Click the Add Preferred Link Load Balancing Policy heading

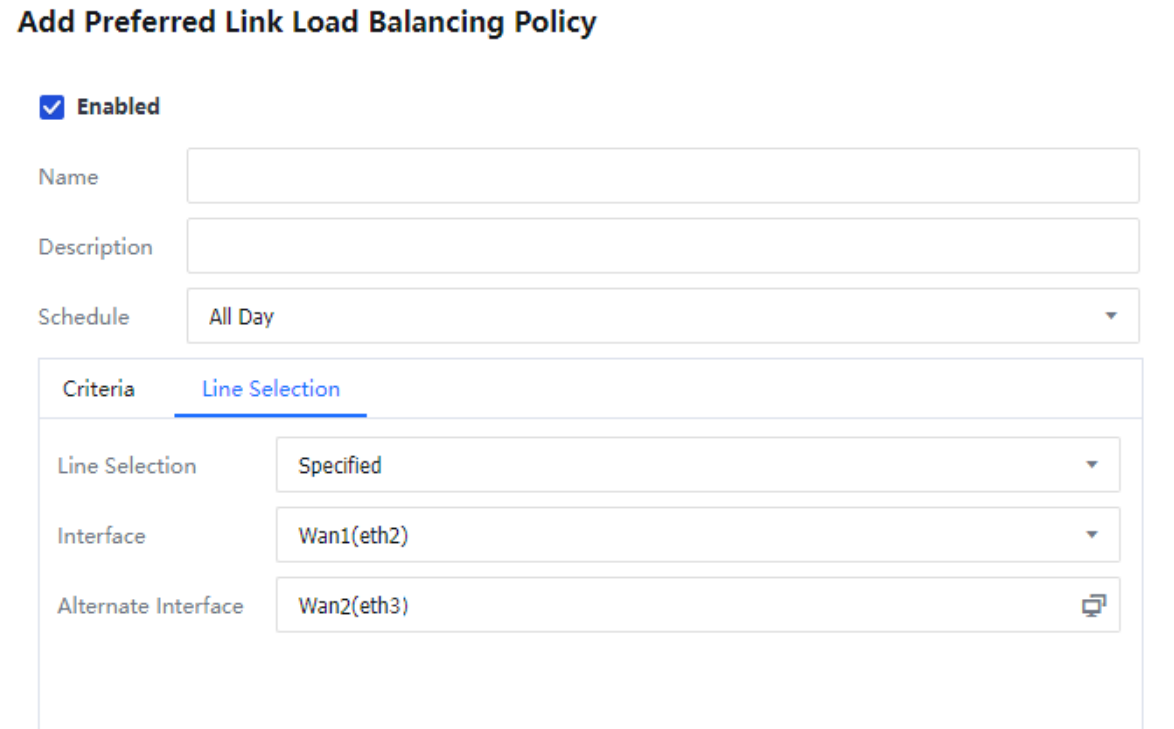point(307,22)
